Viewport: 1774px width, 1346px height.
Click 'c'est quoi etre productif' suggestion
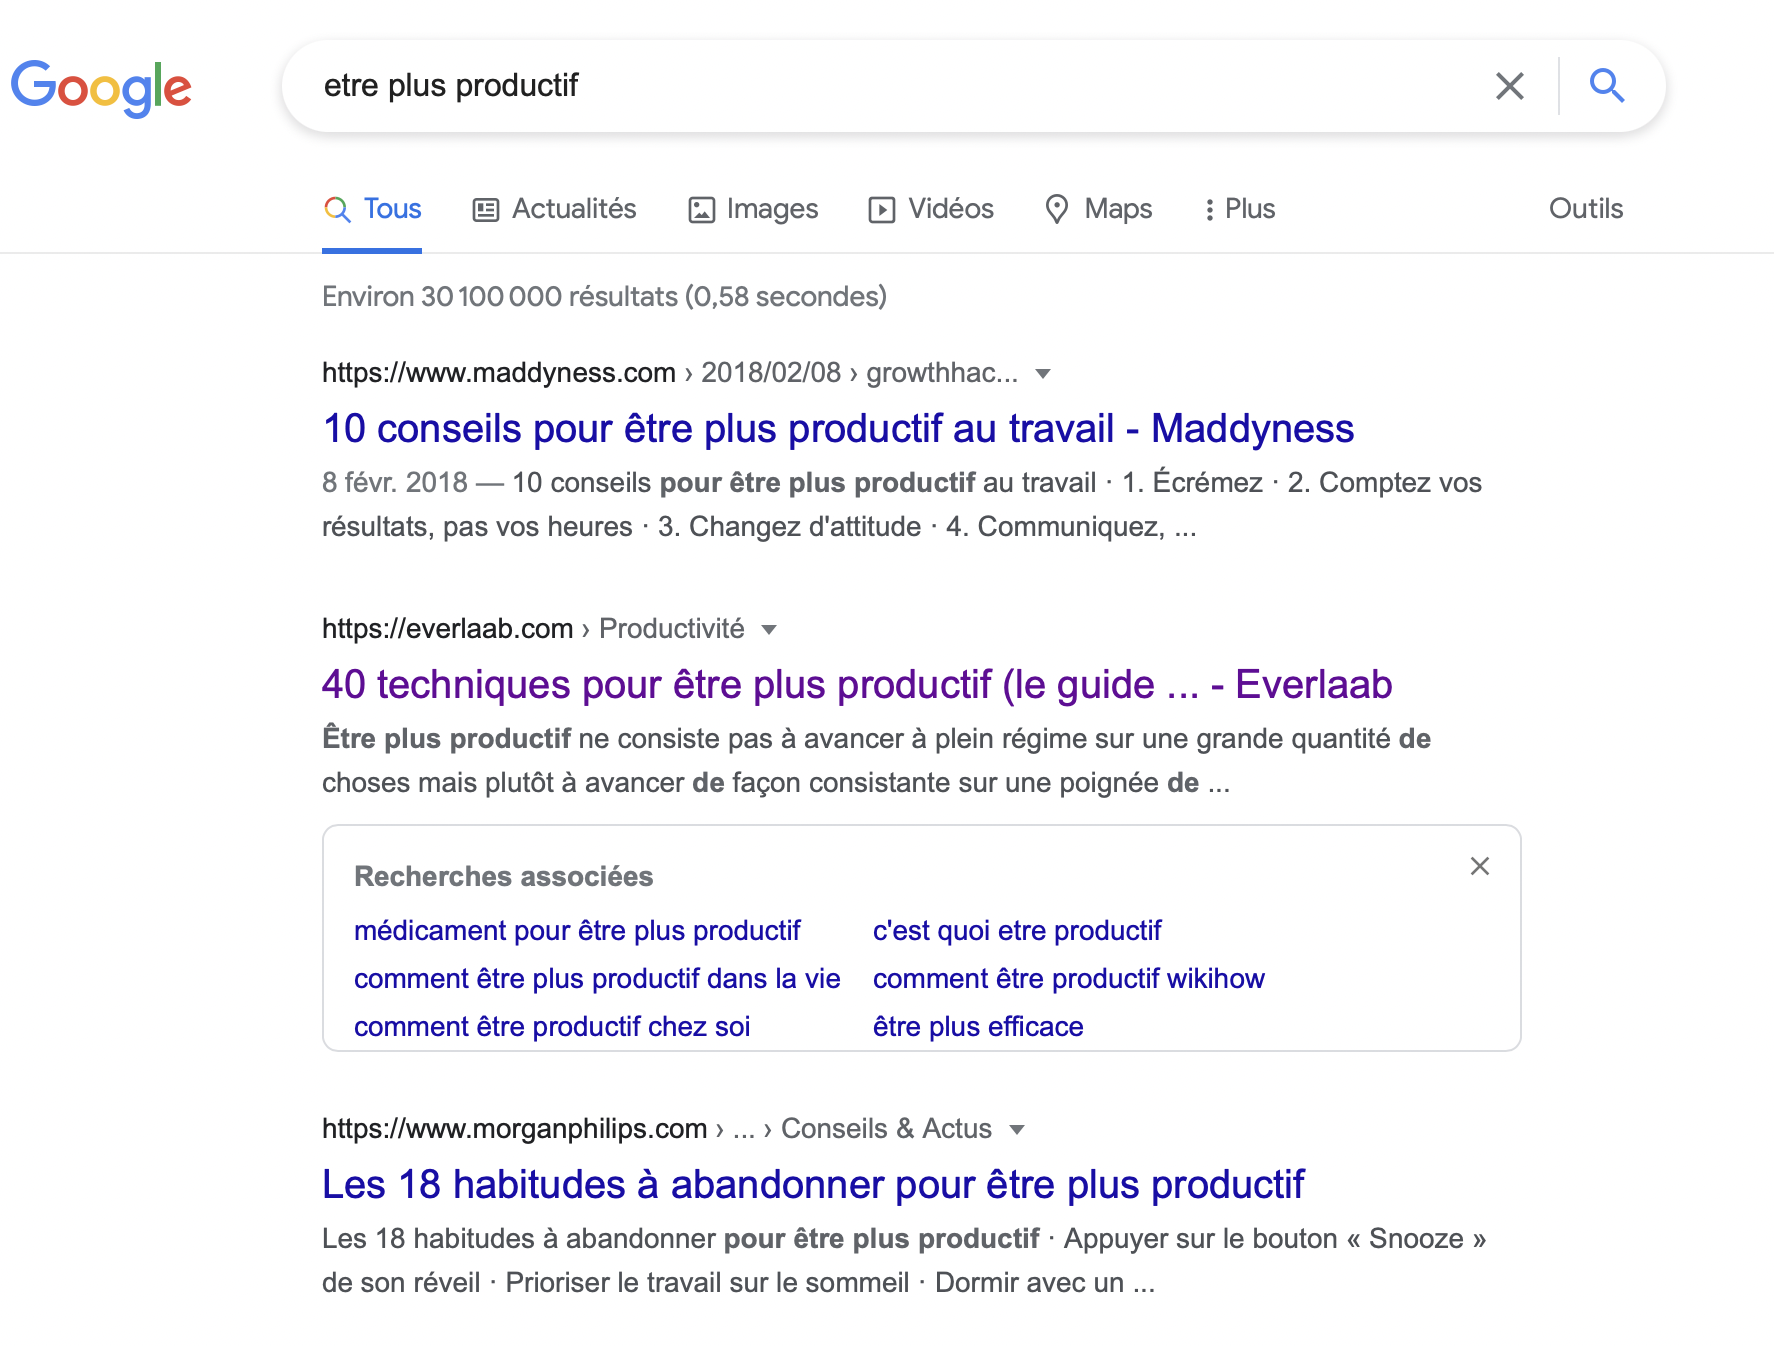pos(1017,931)
